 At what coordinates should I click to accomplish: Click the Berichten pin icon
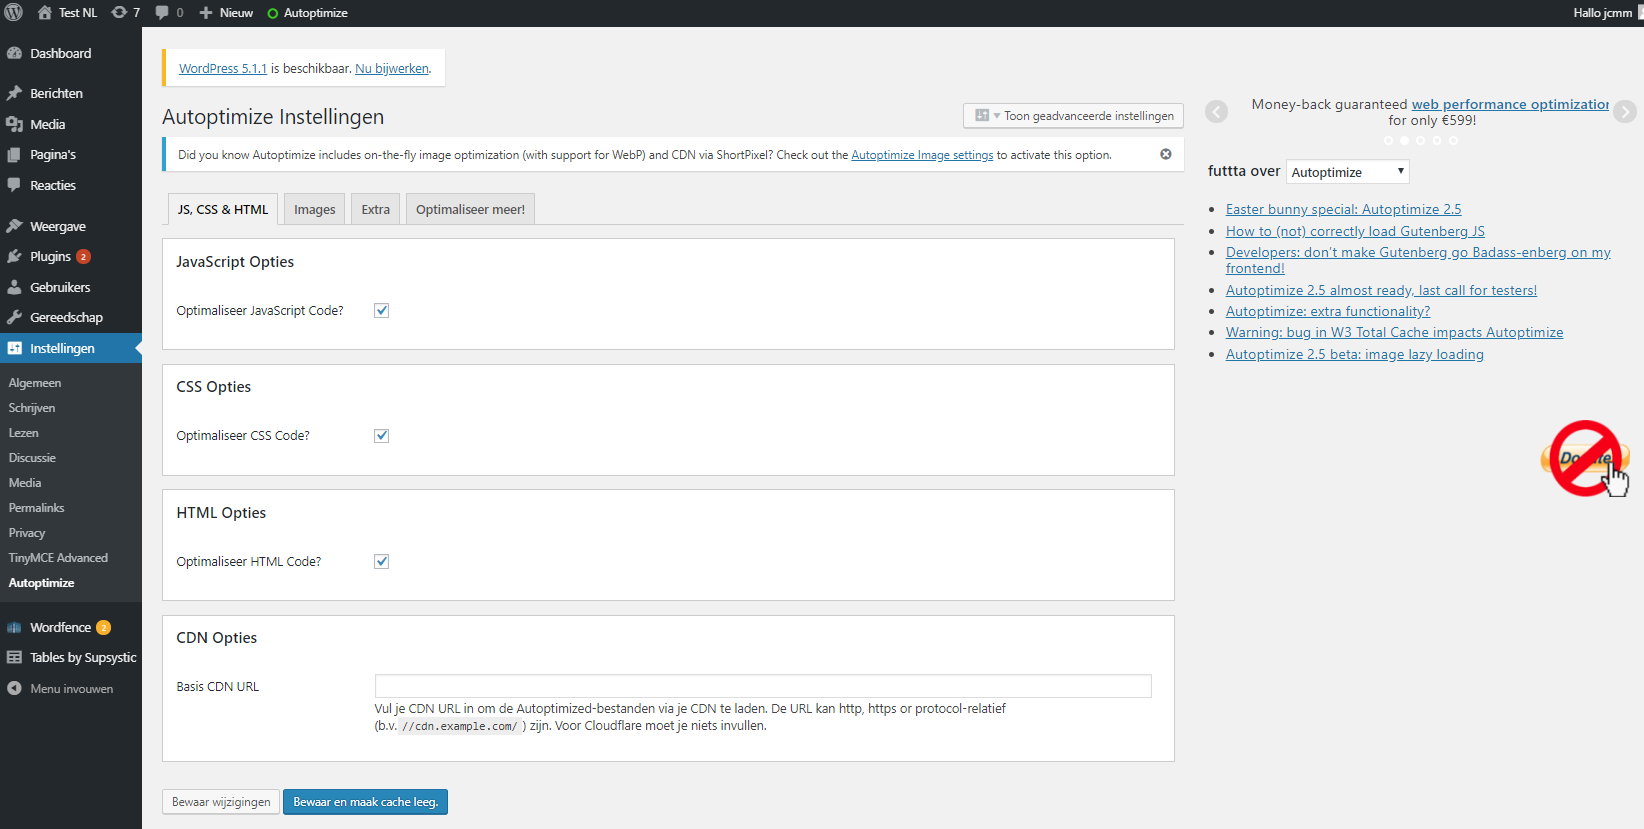14,93
